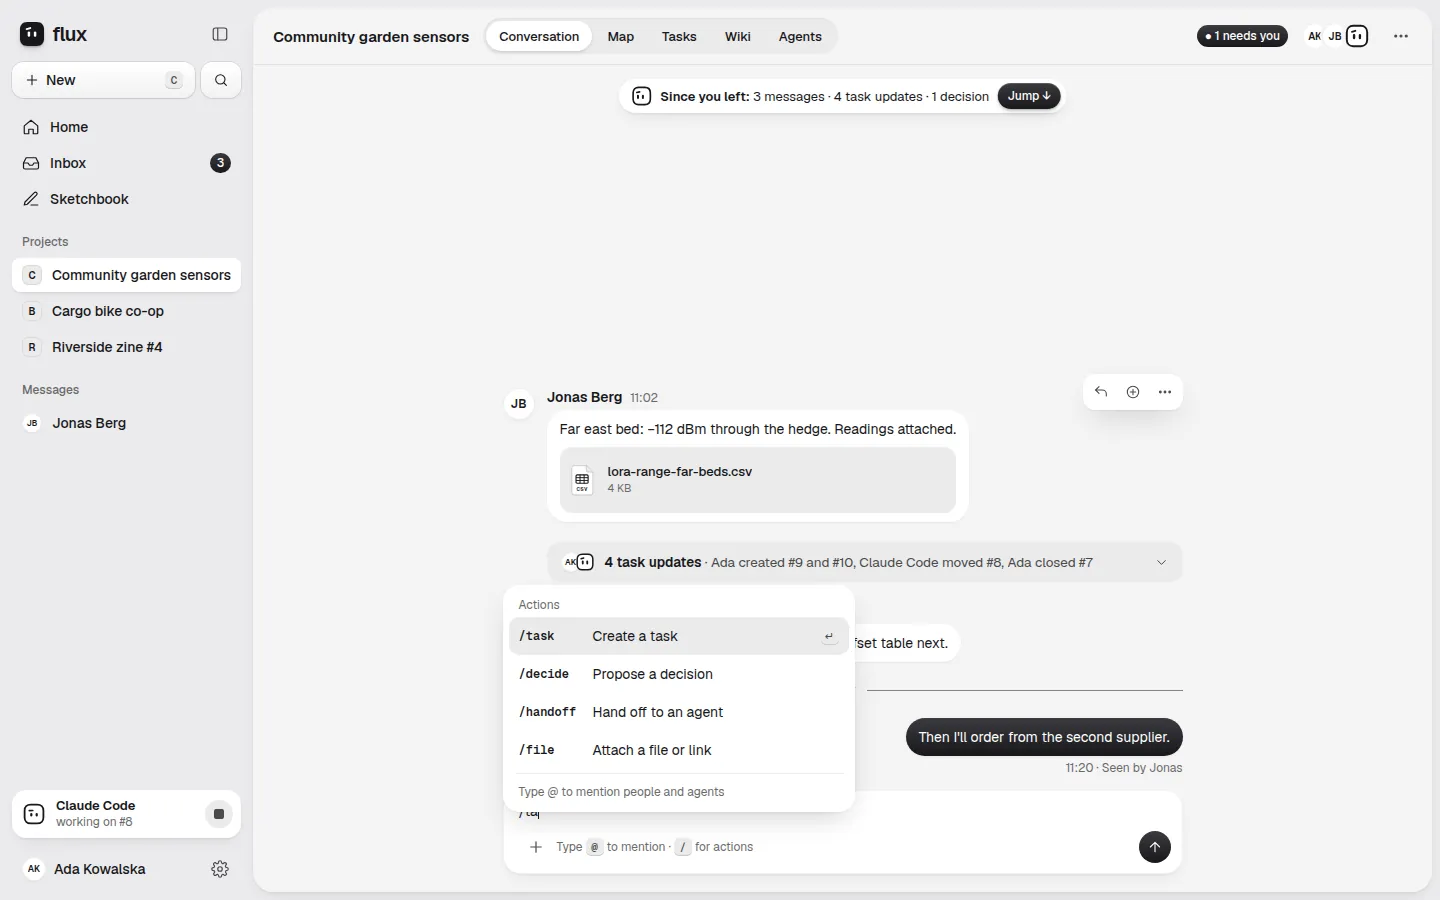Image resolution: width=1440 pixels, height=900 pixels.
Task: Choose /task Create a task
Action: point(679,636)
